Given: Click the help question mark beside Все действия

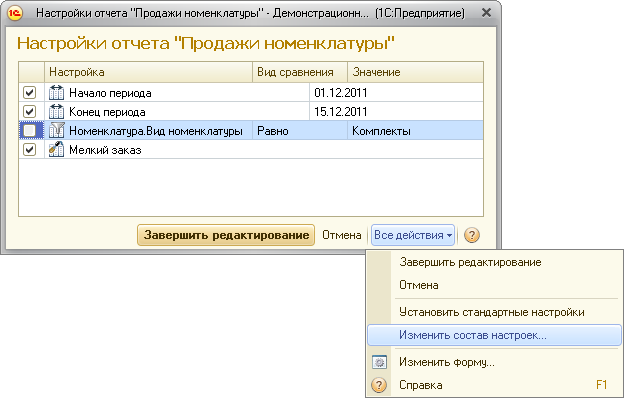Looking at the screenshot, I should point(472,235).
